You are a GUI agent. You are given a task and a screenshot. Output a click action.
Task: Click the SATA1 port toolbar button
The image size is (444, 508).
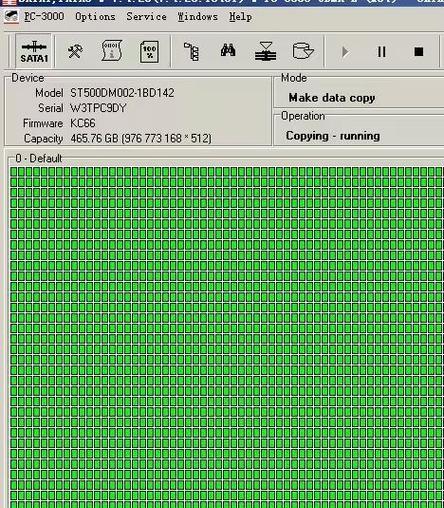pyautogui.click(x=34, y=52)
